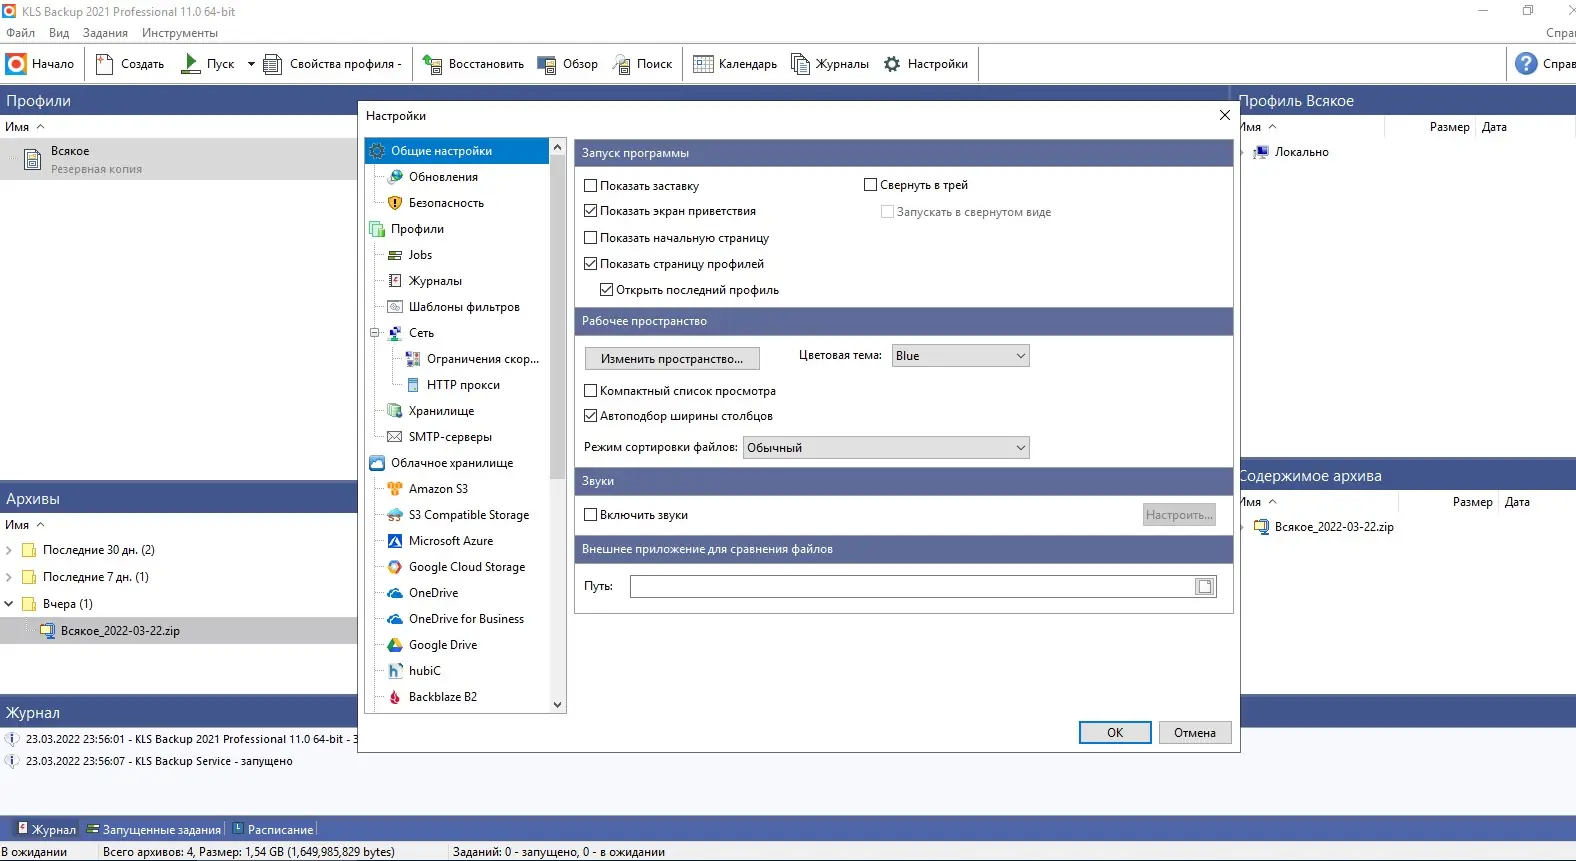Viewport: 1576px width, 861px height.
Task: Open the Цветовая тема Blue dropdown
Action: pos(960,356)
